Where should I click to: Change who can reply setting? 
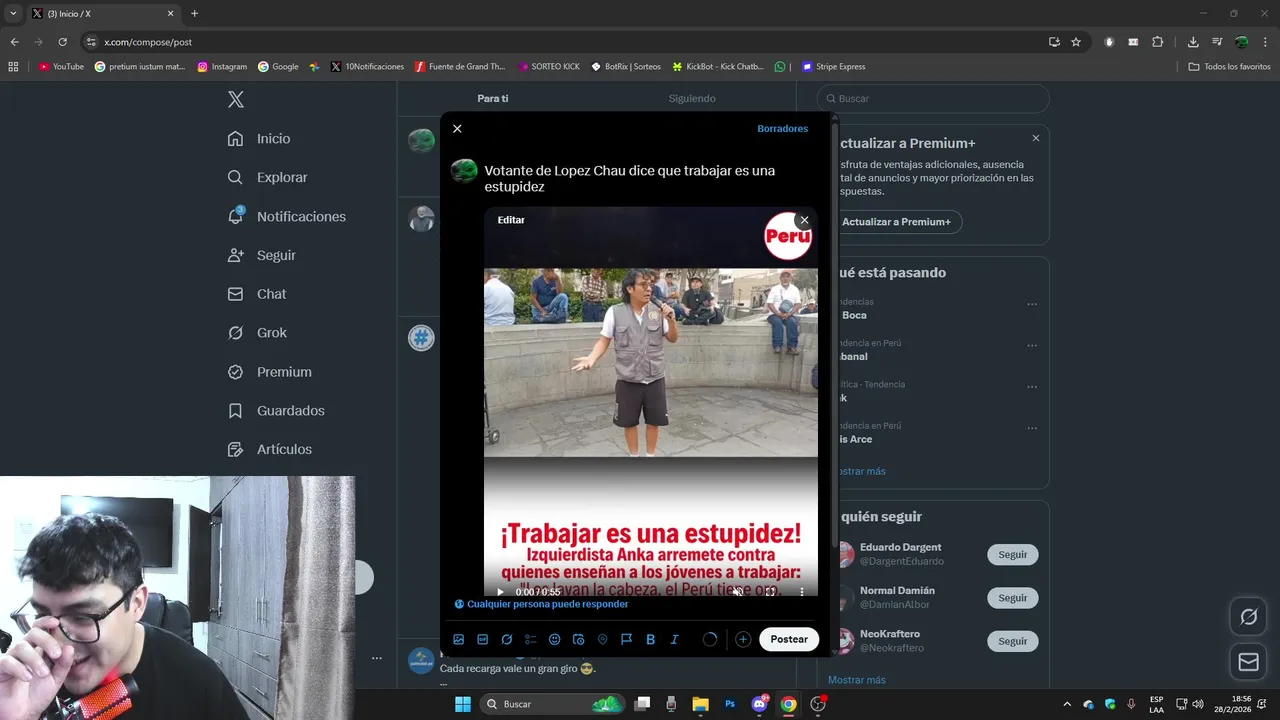541,604
